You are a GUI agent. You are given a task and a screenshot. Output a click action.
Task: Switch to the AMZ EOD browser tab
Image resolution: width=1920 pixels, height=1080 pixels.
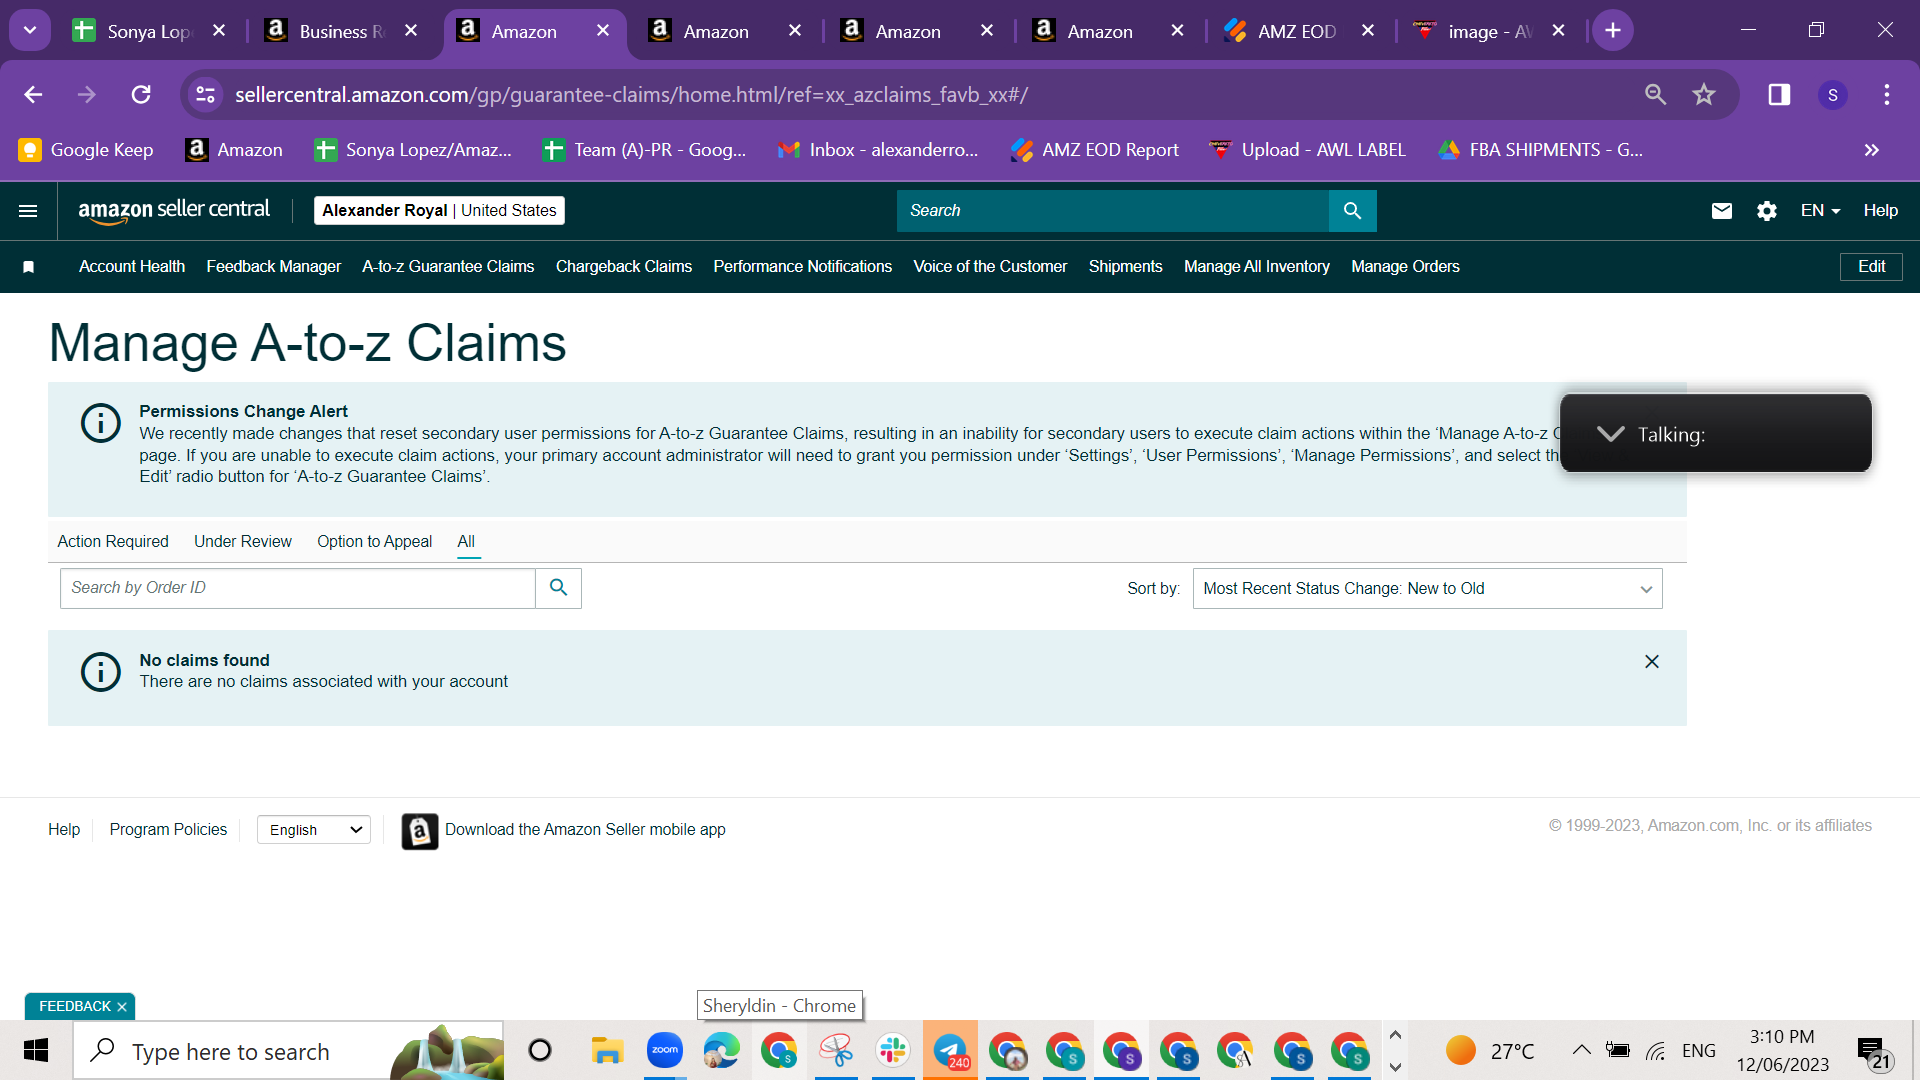[1297, 31]
